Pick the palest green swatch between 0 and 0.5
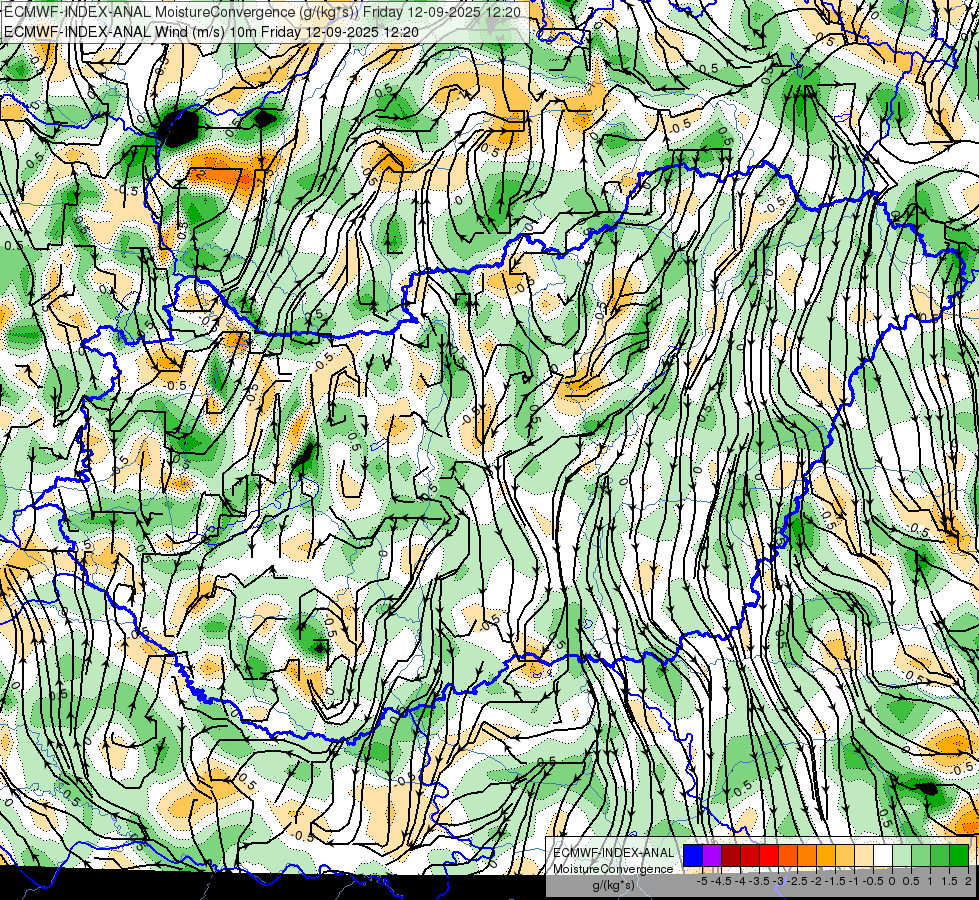 pos(902,856)
